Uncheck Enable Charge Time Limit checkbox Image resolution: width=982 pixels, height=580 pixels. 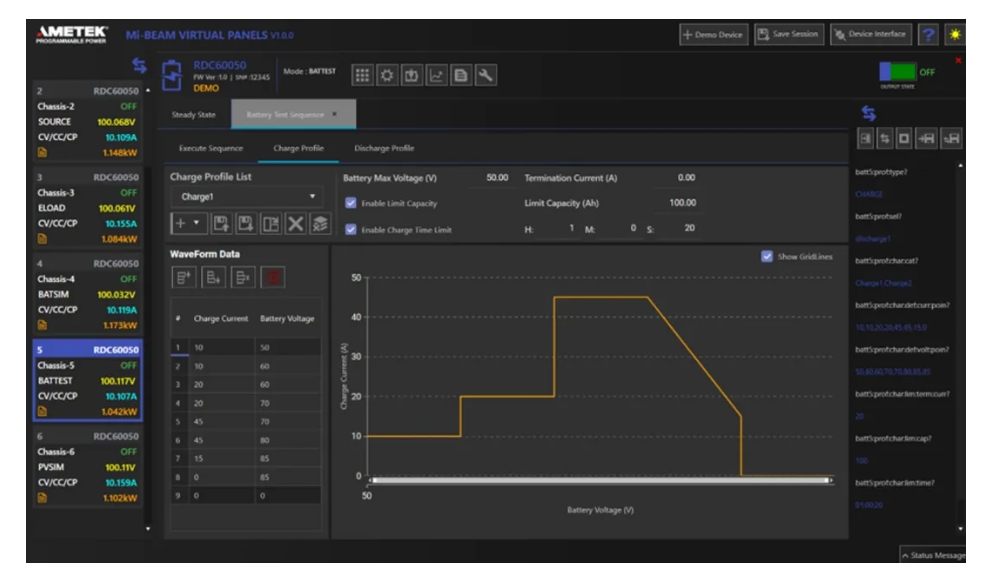tap(350, 230)
